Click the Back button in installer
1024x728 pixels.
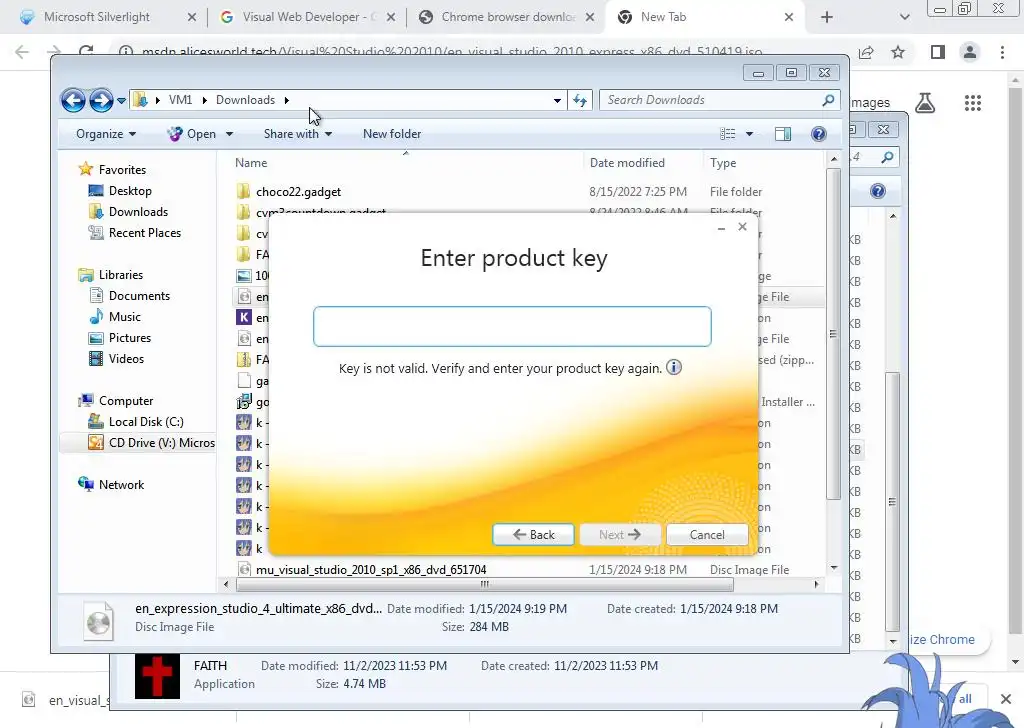tap(534, 535)
